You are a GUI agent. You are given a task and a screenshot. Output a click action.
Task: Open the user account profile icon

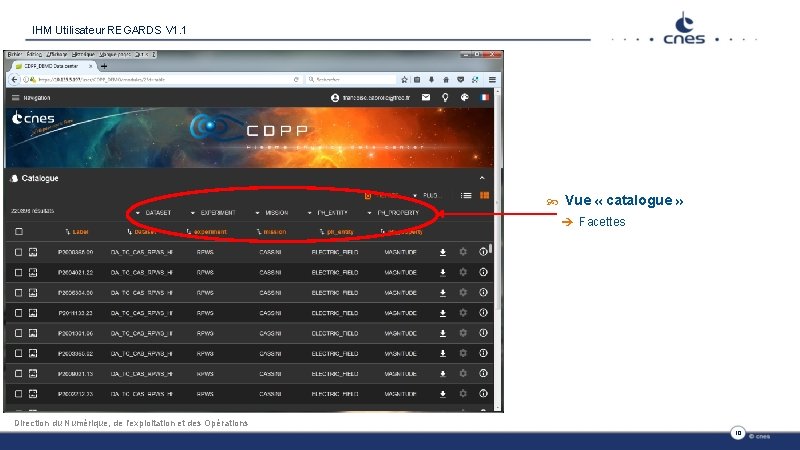click(x=335, y=97)
